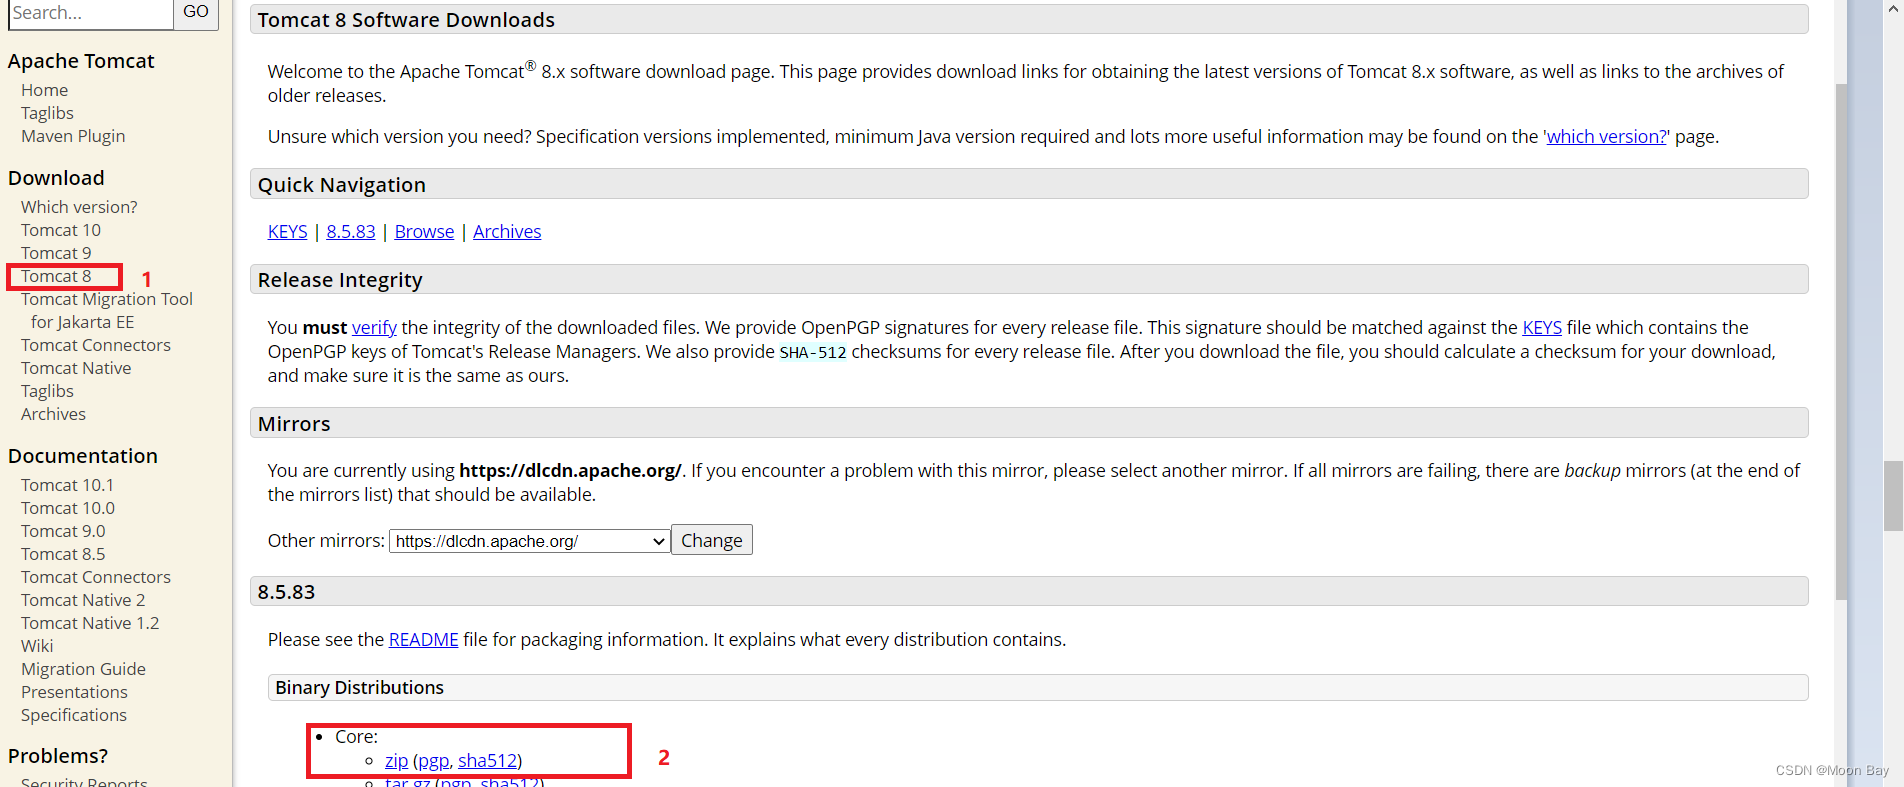
Task: Open the Migration Guide link
Action: (x=83, y=669)
